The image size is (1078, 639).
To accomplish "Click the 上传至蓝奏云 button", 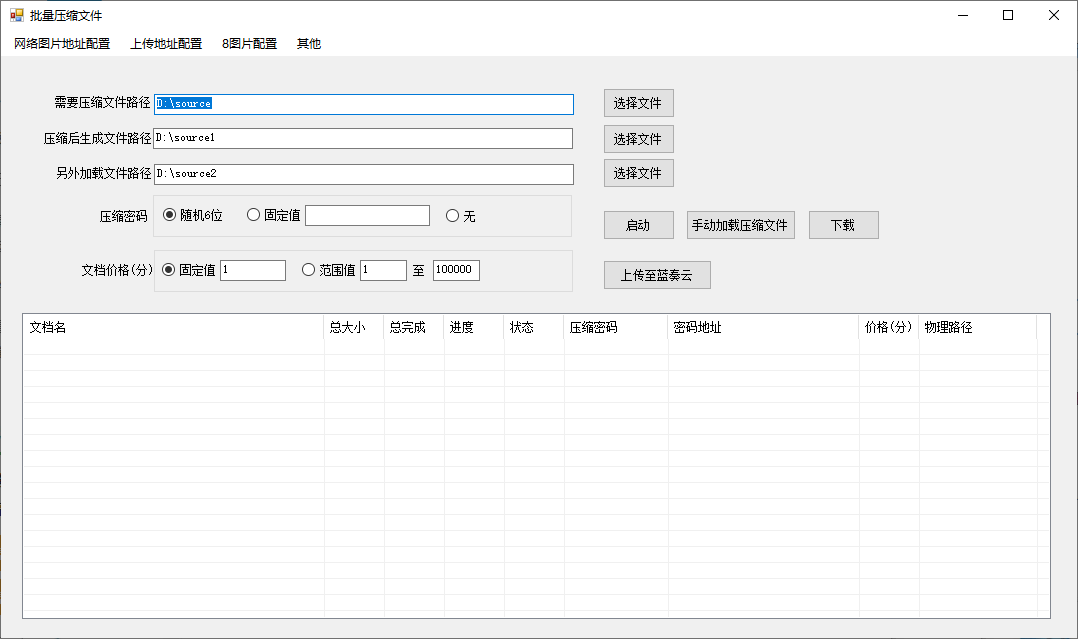I will tap(657, 275).
